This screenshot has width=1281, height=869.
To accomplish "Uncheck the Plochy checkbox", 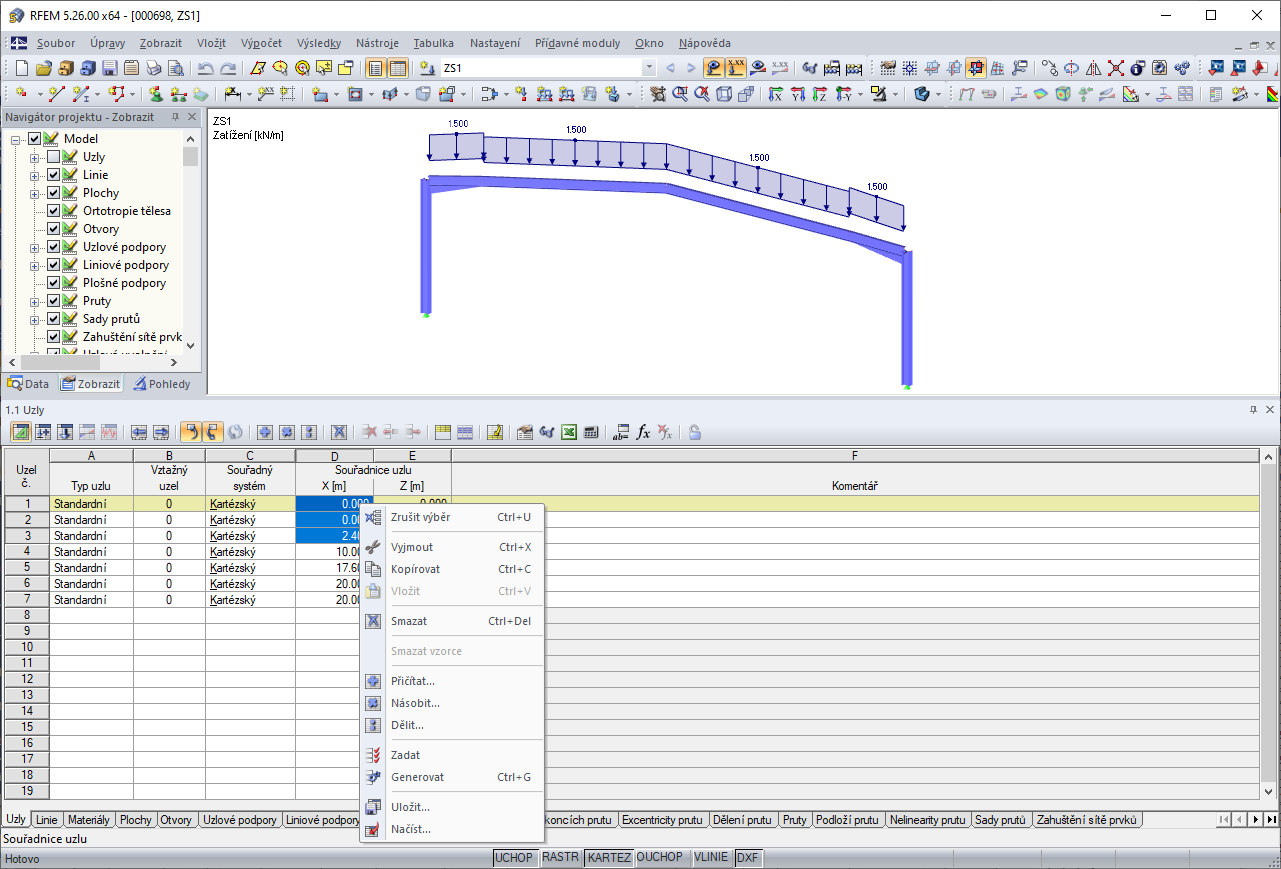I will (53, 193).
